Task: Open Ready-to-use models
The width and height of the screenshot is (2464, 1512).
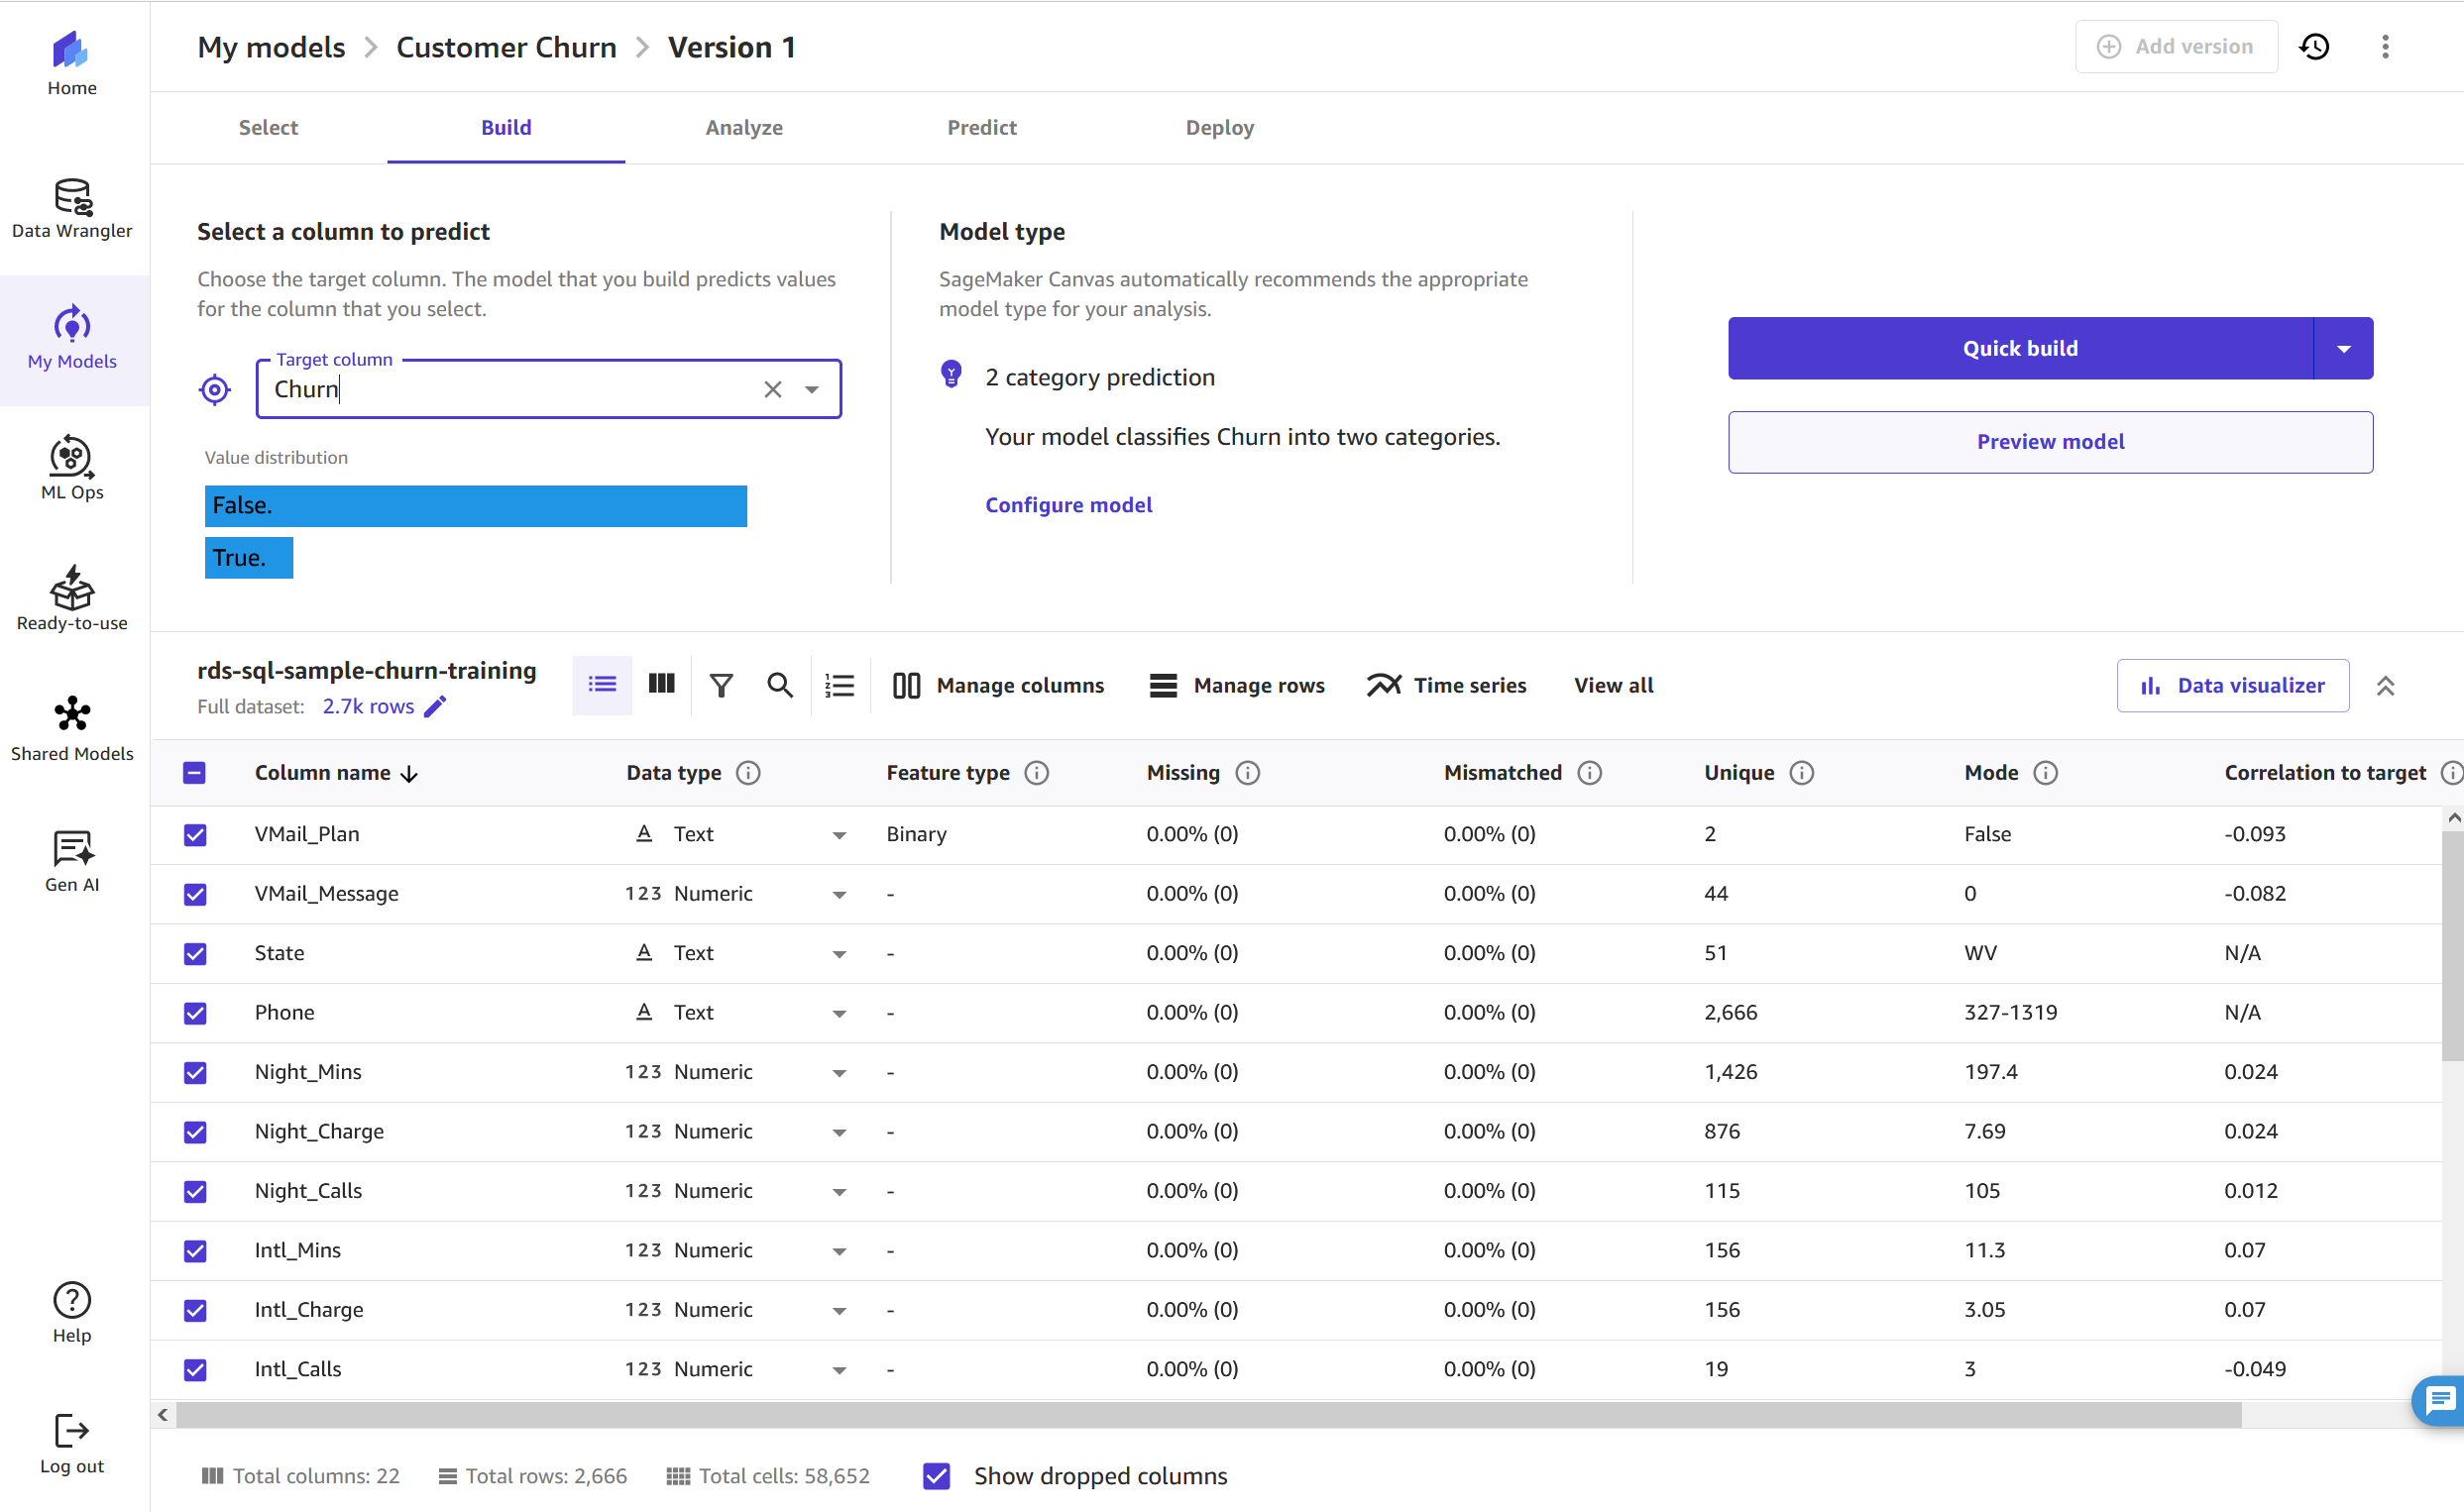Action: (x=72, y=599)
